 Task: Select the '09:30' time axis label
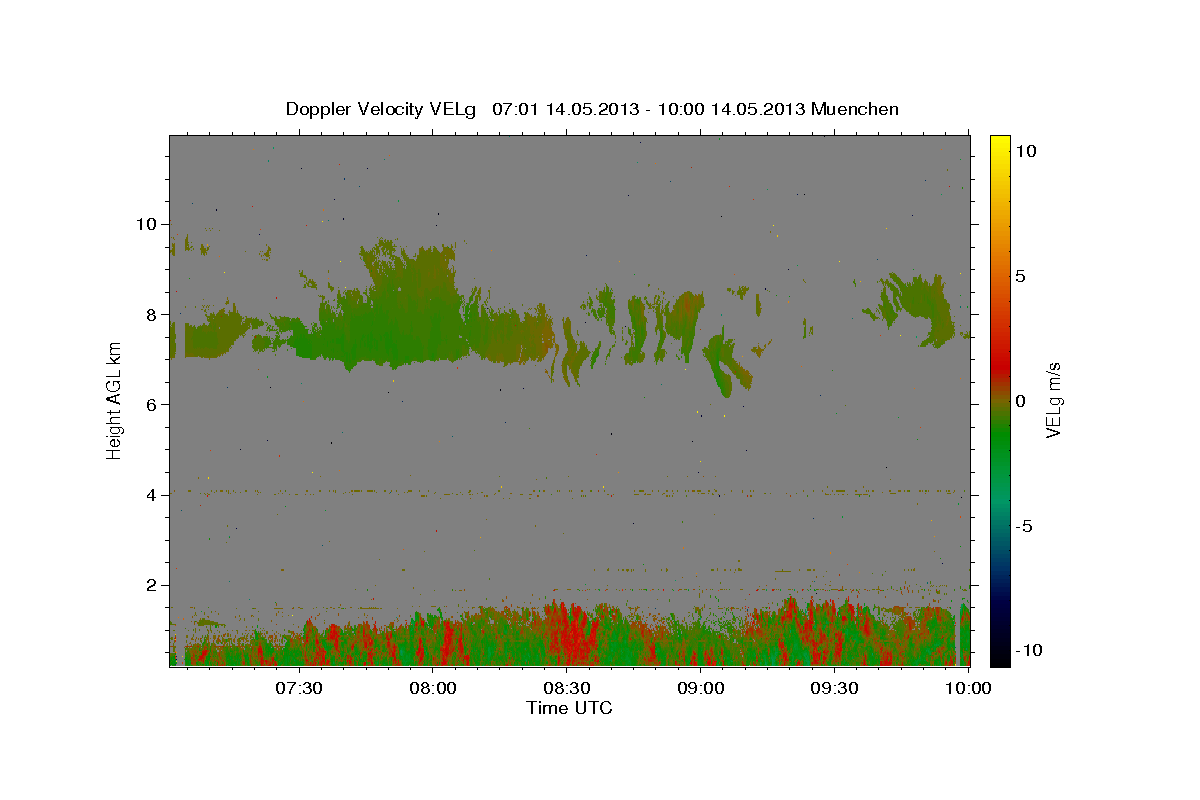pyautogui.click(x=835, y=688)
